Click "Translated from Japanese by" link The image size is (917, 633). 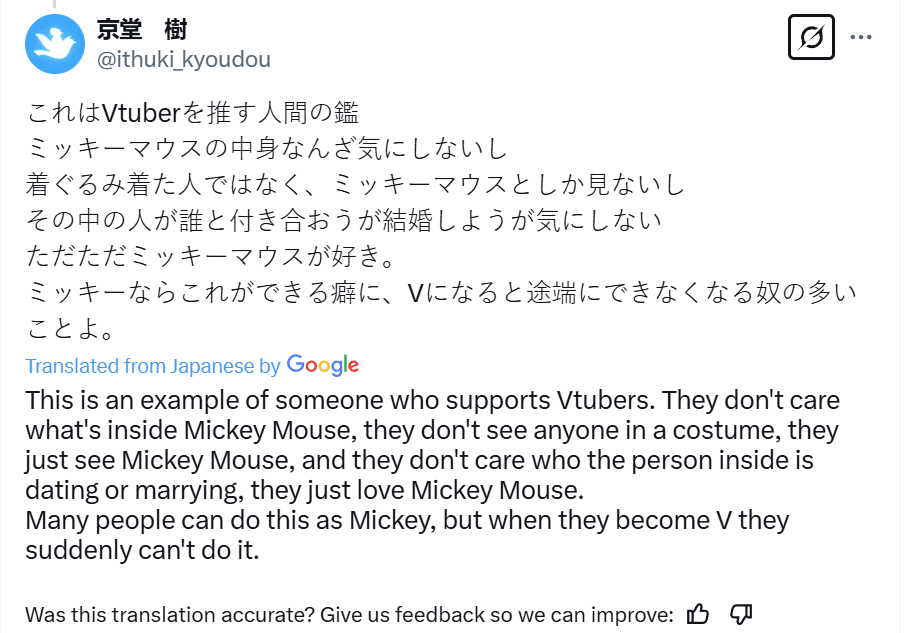(153, 366)
